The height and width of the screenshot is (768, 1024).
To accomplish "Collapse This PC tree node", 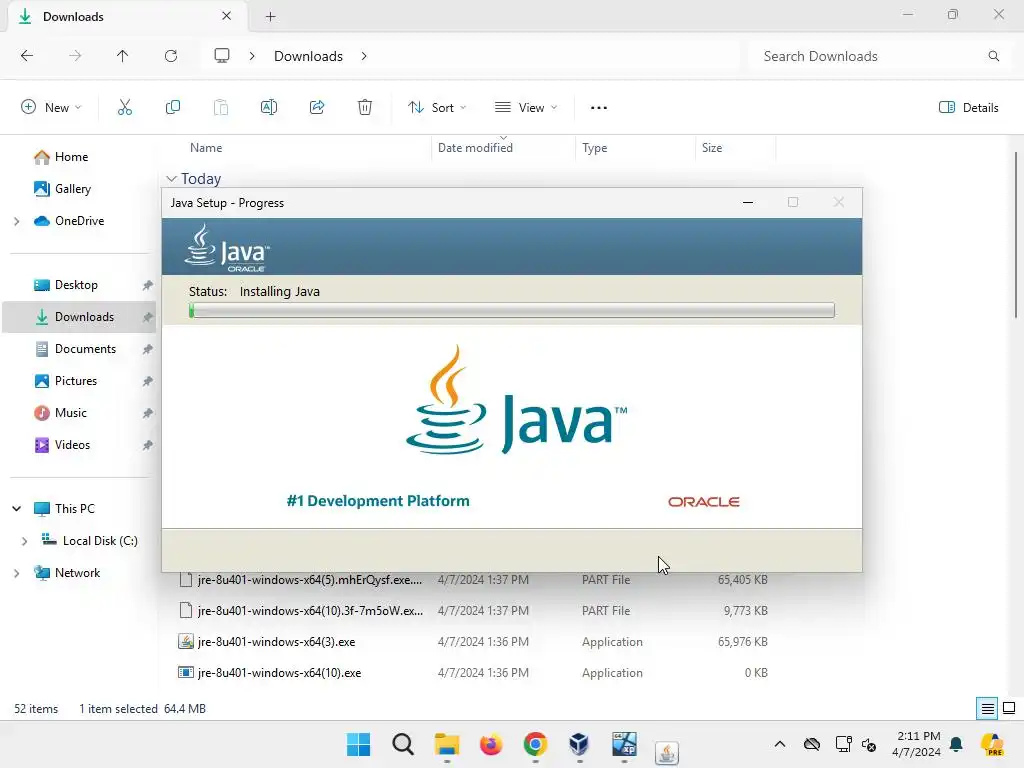I will point(16,509).
